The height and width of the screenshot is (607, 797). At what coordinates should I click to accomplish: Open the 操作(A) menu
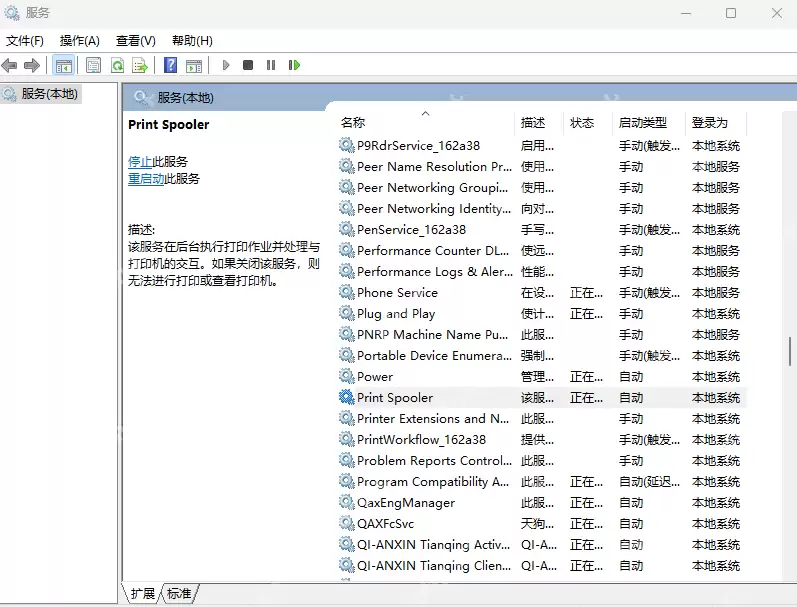79,41
